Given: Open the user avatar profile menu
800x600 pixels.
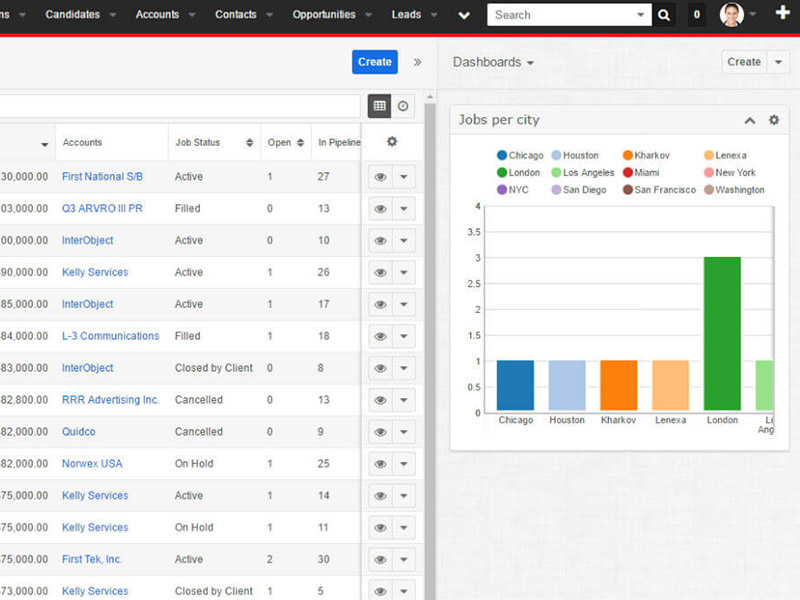Looking at the screenshot, I should pos(732,14).
